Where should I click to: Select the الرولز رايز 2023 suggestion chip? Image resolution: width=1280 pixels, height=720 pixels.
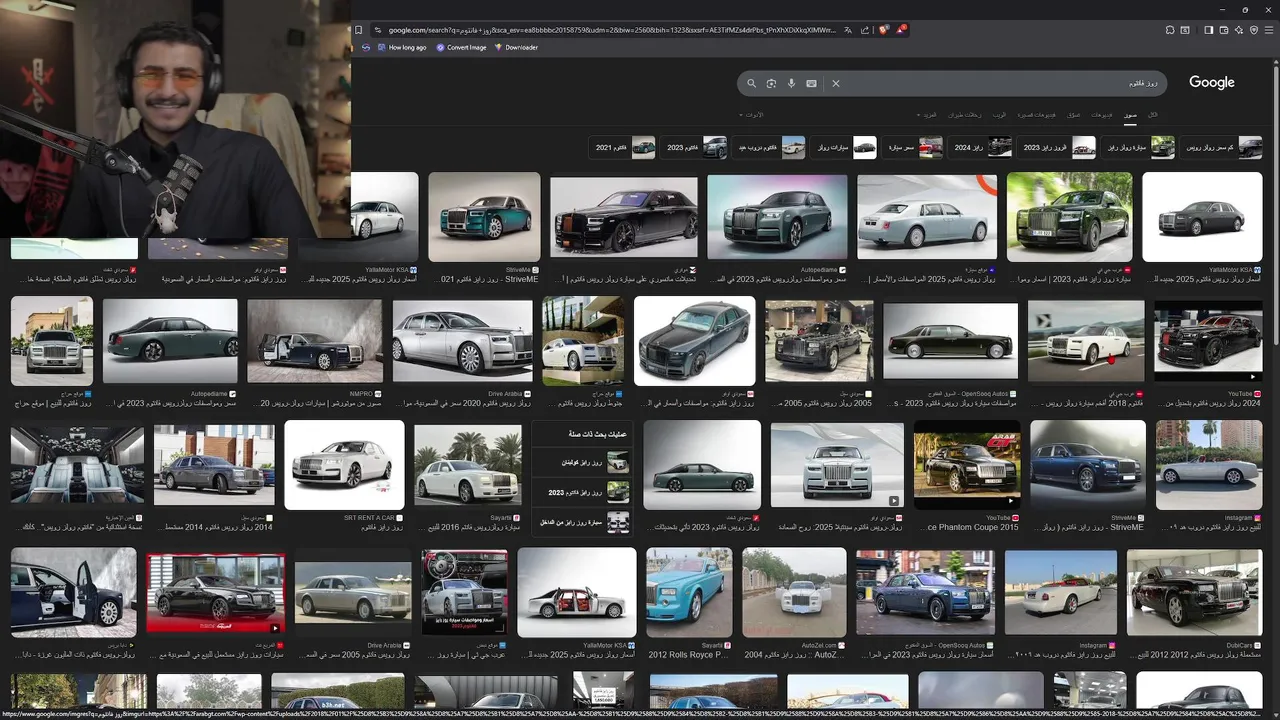coord(1057,148)
